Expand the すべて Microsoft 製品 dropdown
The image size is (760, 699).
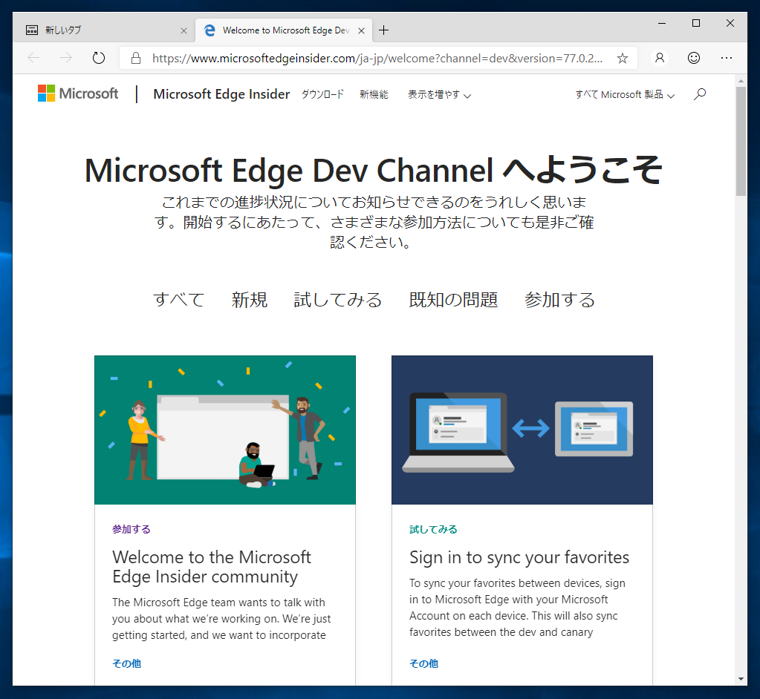625,95
